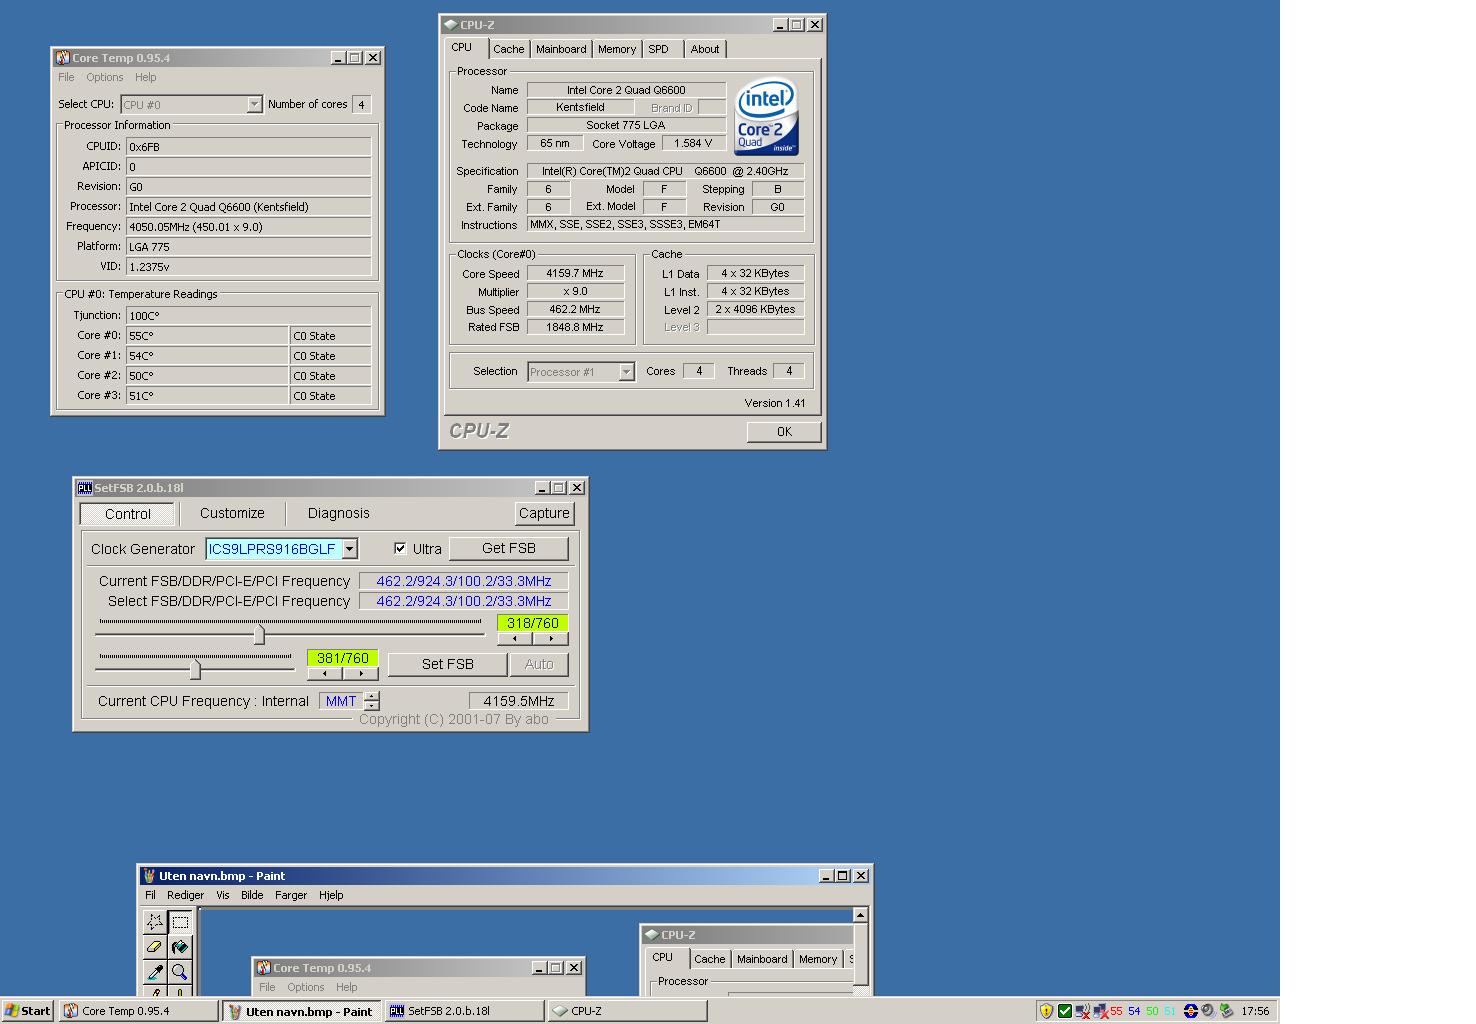Click the MMT spinner down arrow in SetFSB
The height and width of the screenshot is (1024, 1476).
click(x=372, y=706)
